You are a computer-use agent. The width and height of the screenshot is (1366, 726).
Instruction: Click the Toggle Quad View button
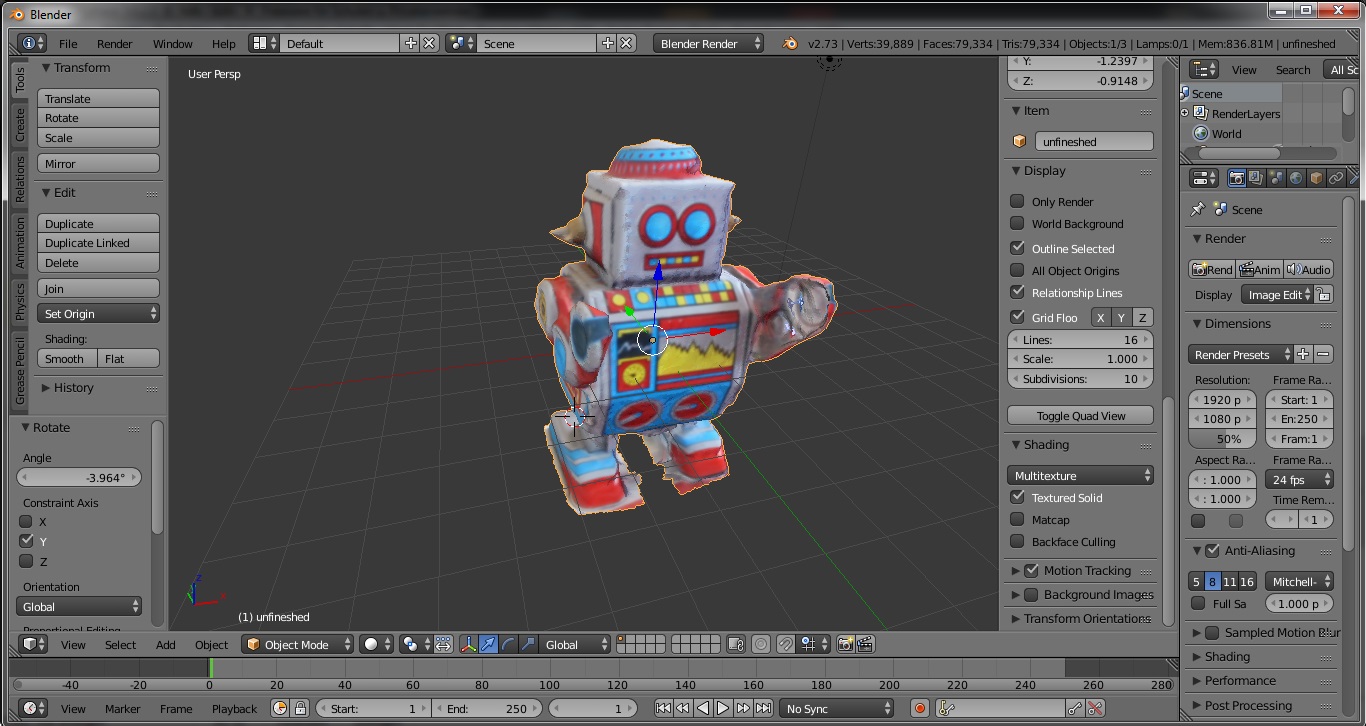pos(1081,416)
